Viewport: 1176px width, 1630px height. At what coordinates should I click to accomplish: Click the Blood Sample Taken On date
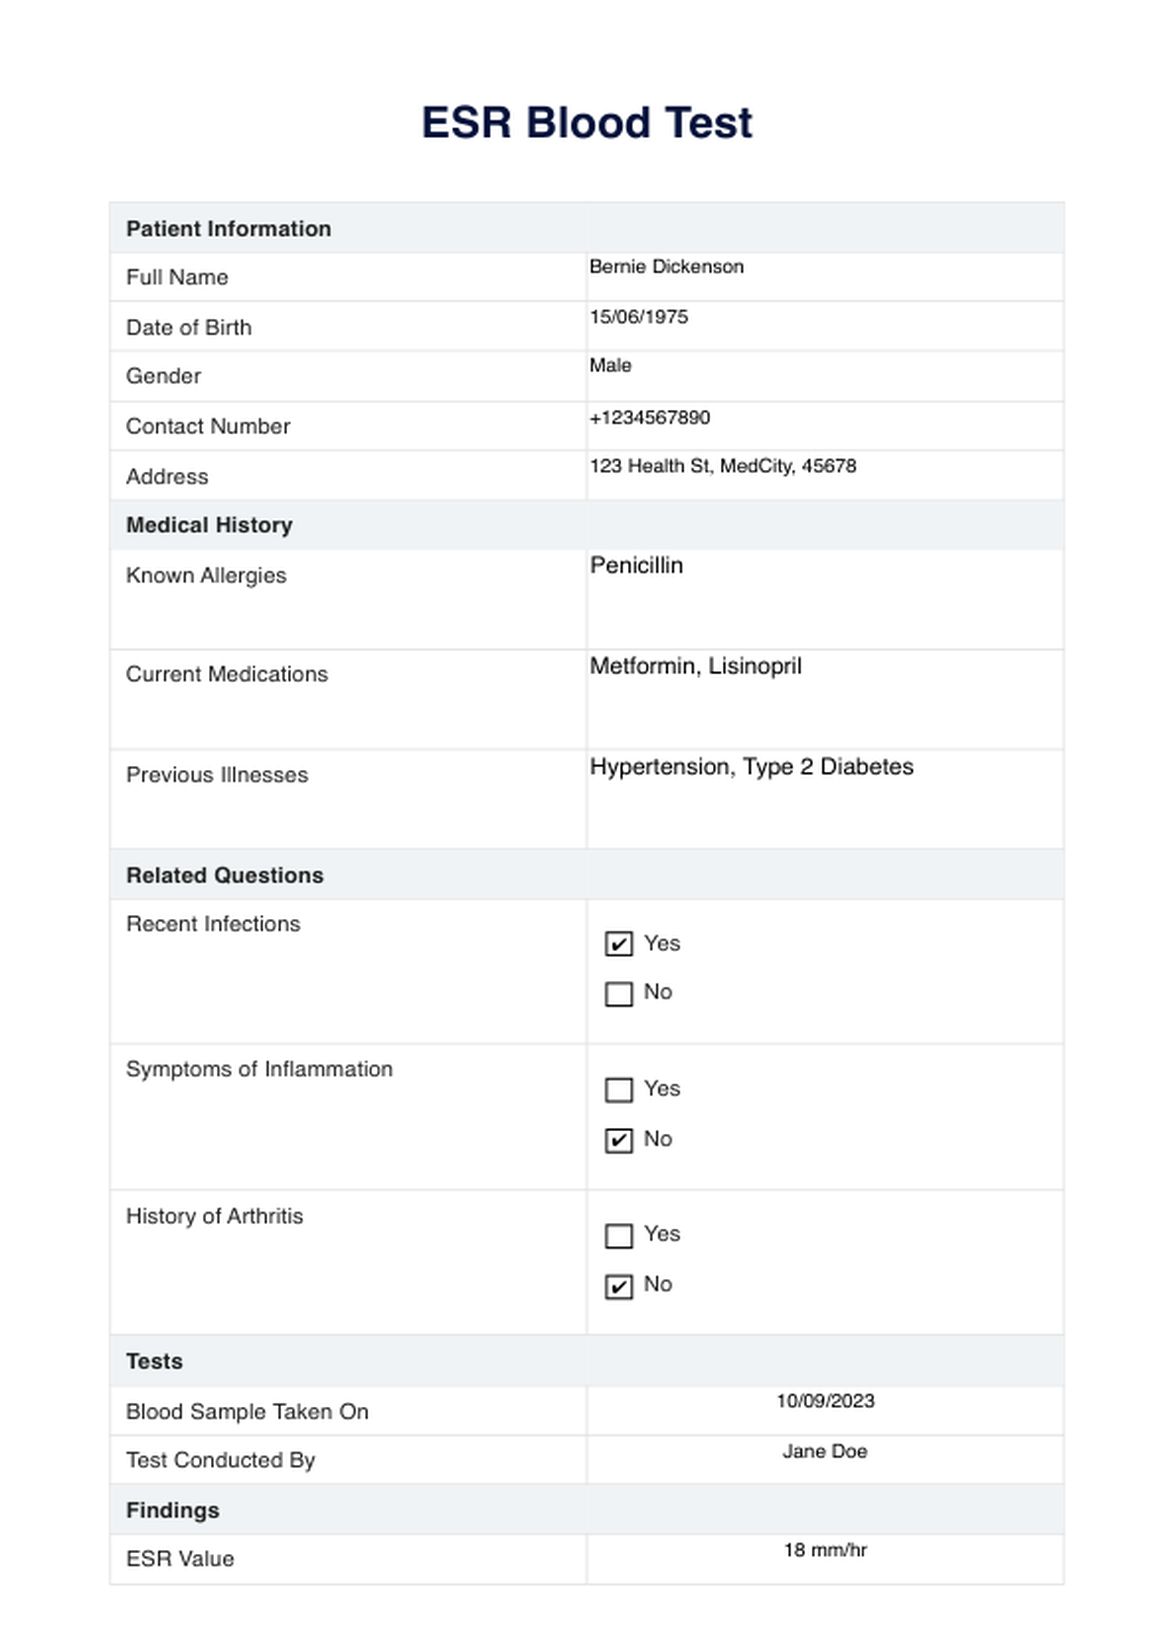824,1410
